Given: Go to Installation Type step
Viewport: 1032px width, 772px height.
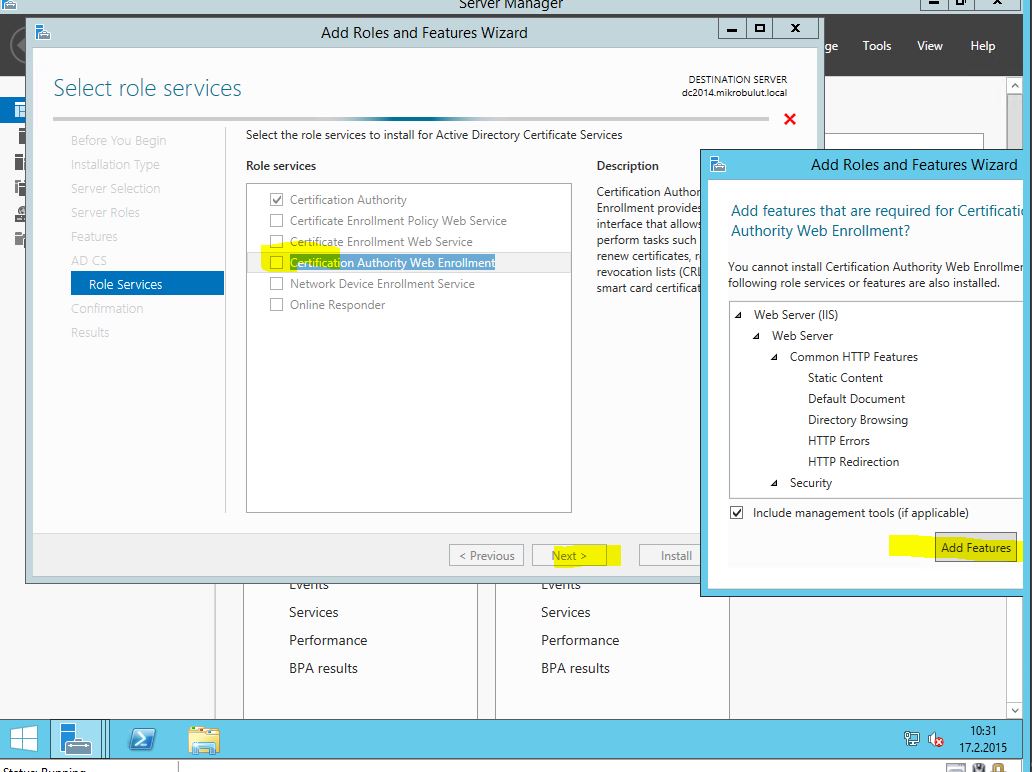Looking at the screenshot, I should (115, 165).
